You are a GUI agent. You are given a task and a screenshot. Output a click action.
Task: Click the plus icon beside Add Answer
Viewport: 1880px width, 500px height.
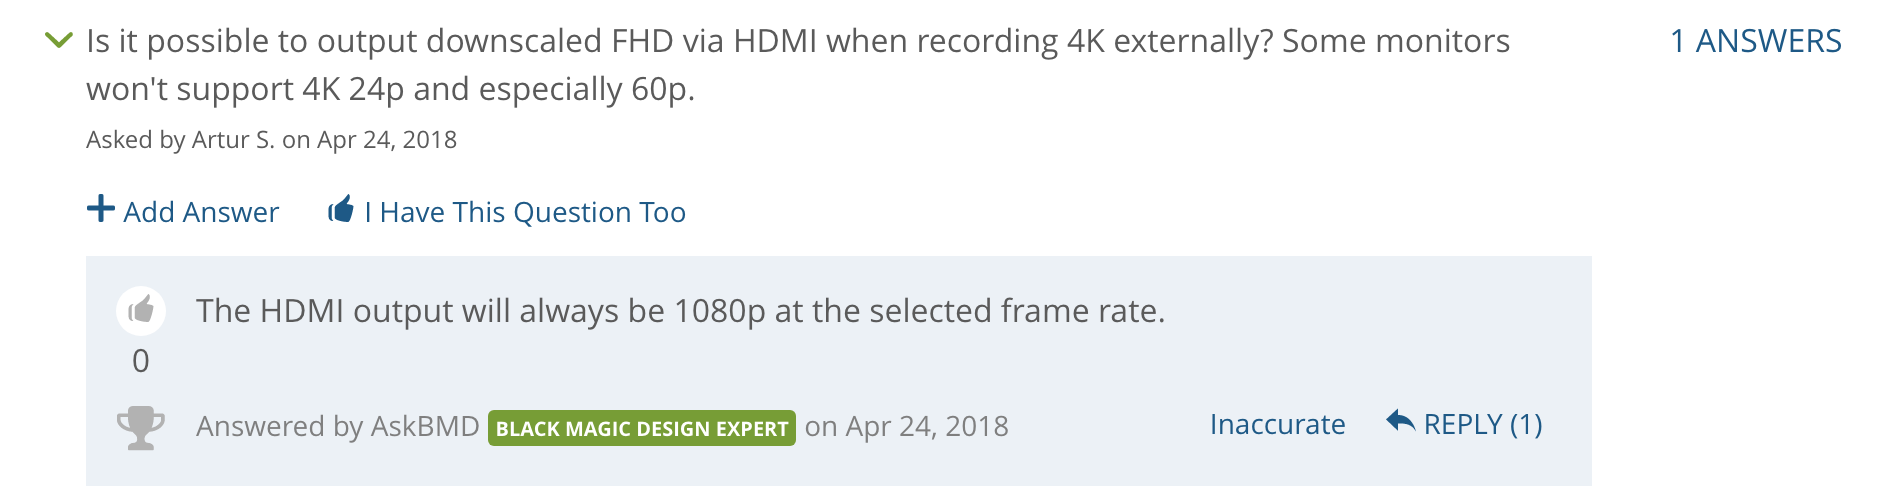[x=101, y=209]
